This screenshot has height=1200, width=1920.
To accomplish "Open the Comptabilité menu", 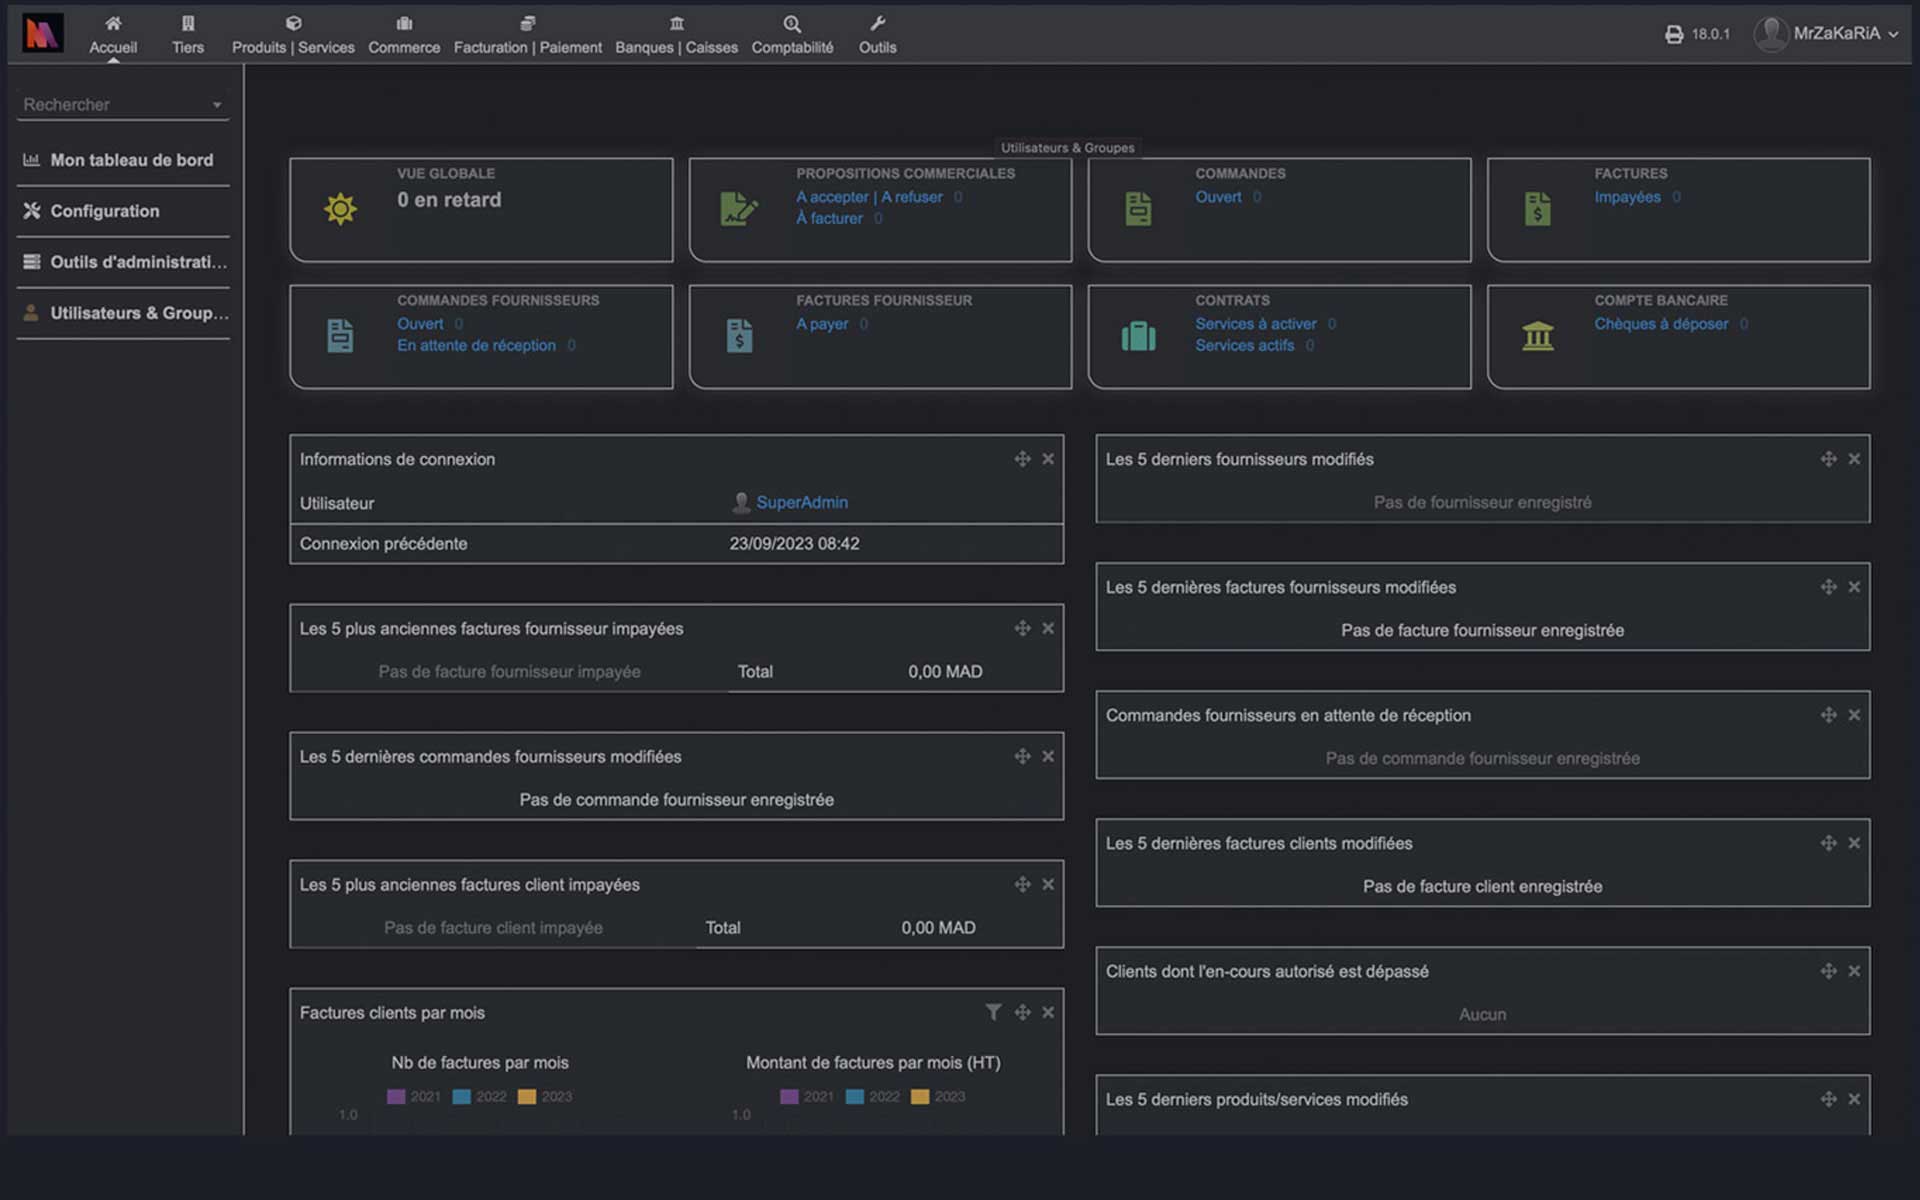I will tap(792, 34).
